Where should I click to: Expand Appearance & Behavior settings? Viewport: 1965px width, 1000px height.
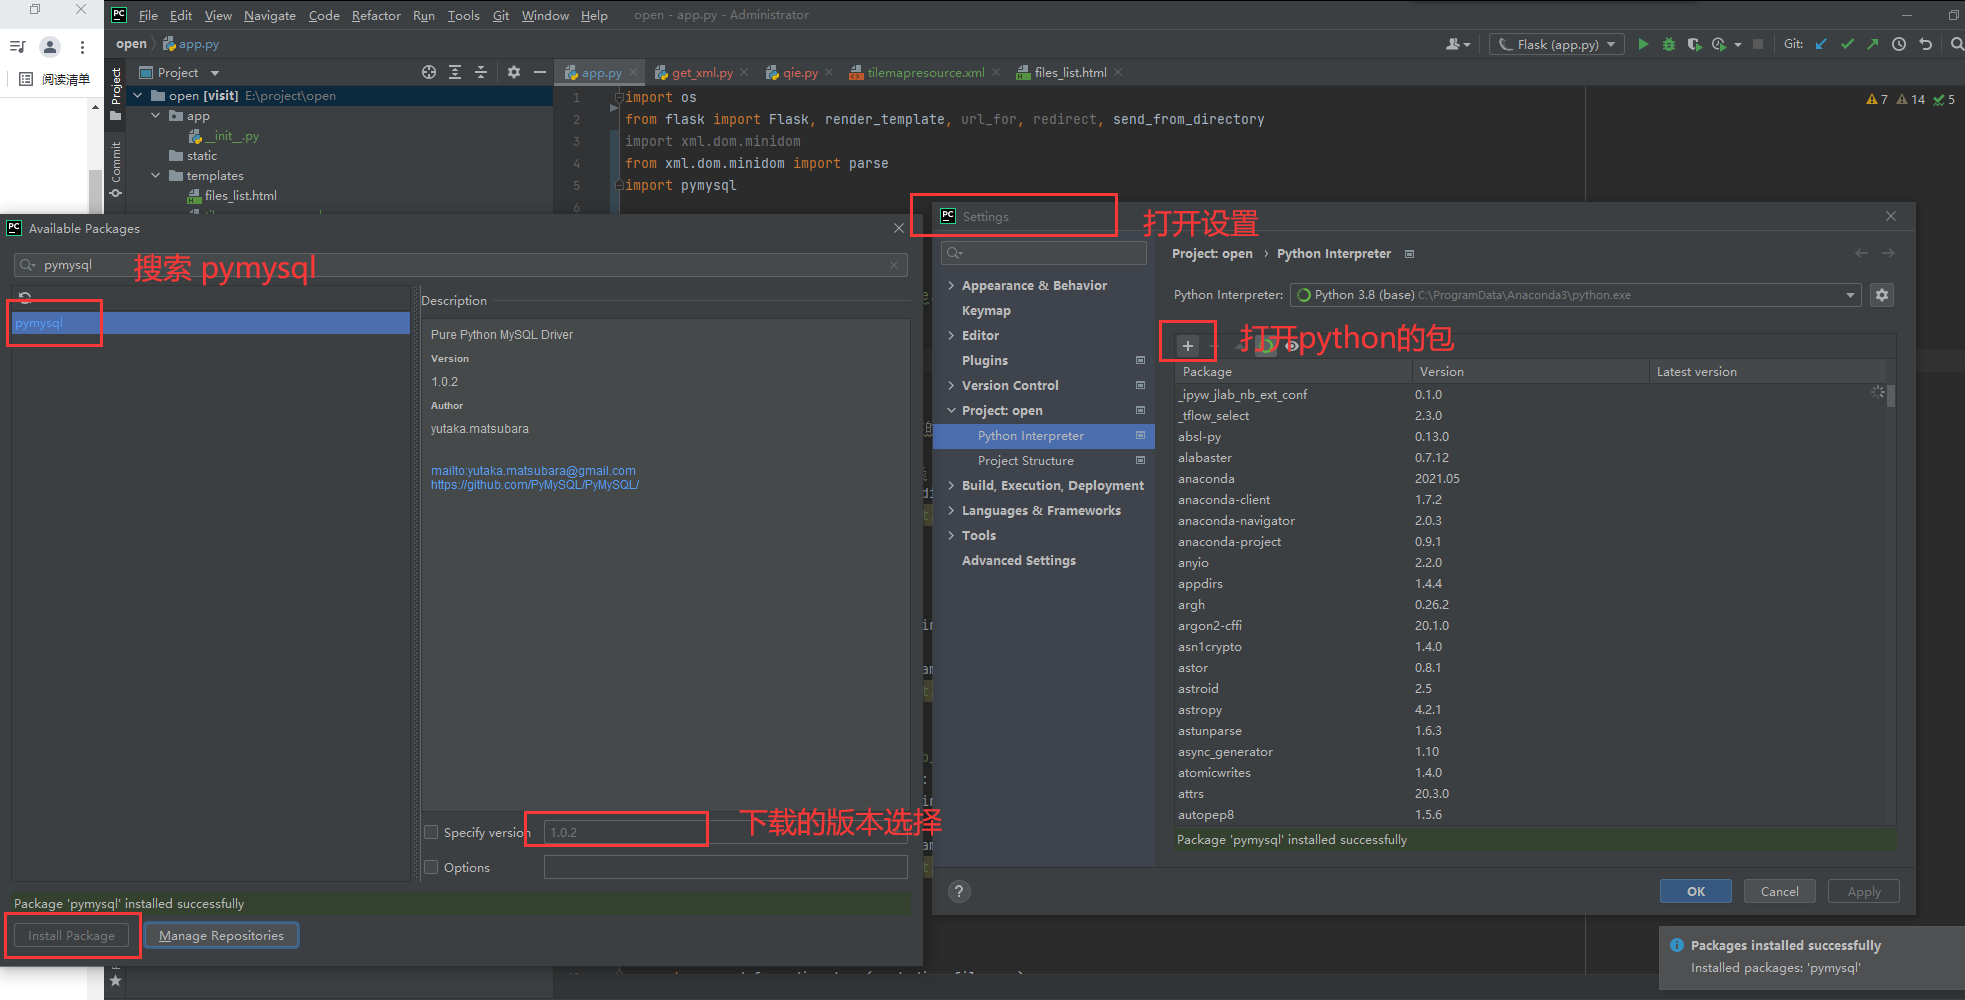[x=951, y=285]
